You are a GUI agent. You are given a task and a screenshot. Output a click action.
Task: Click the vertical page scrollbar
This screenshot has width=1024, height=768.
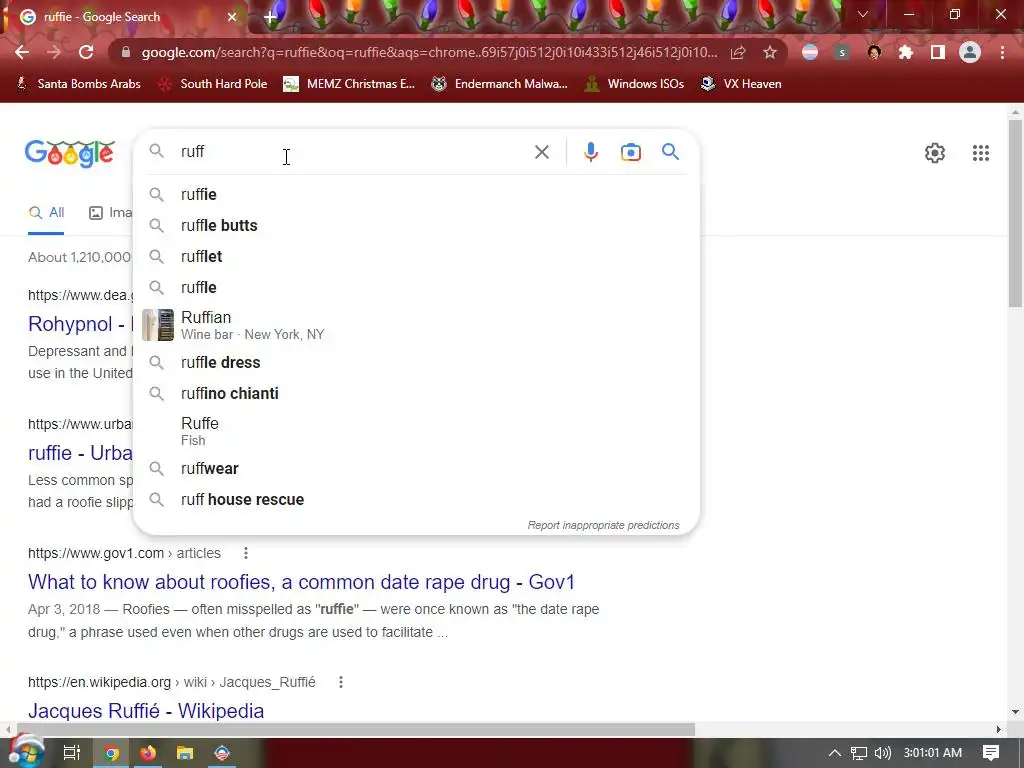point(1014,212)
